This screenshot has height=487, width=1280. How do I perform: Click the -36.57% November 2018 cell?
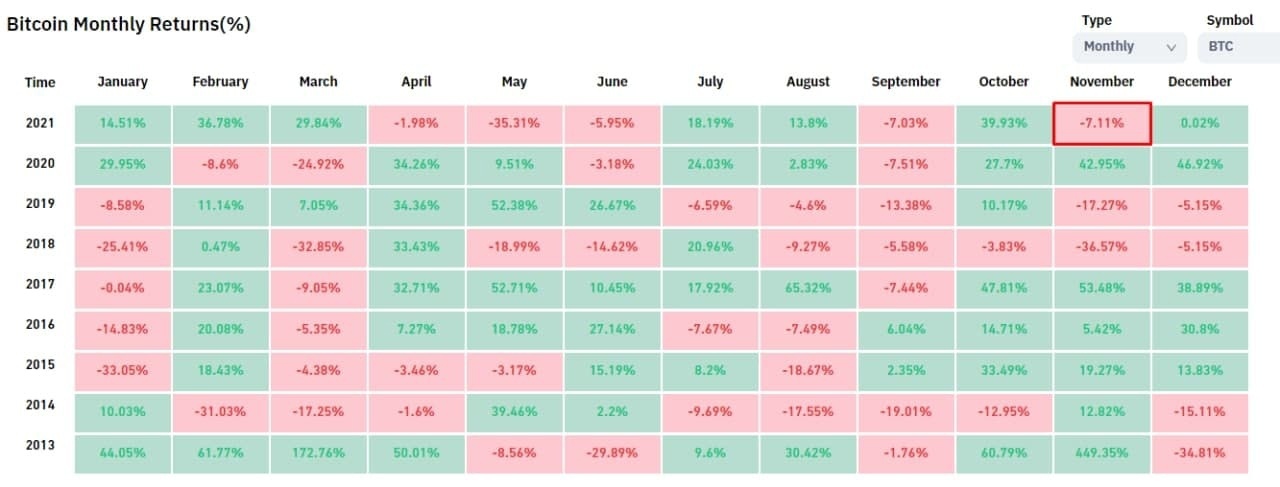click(x=1102, y=247)
